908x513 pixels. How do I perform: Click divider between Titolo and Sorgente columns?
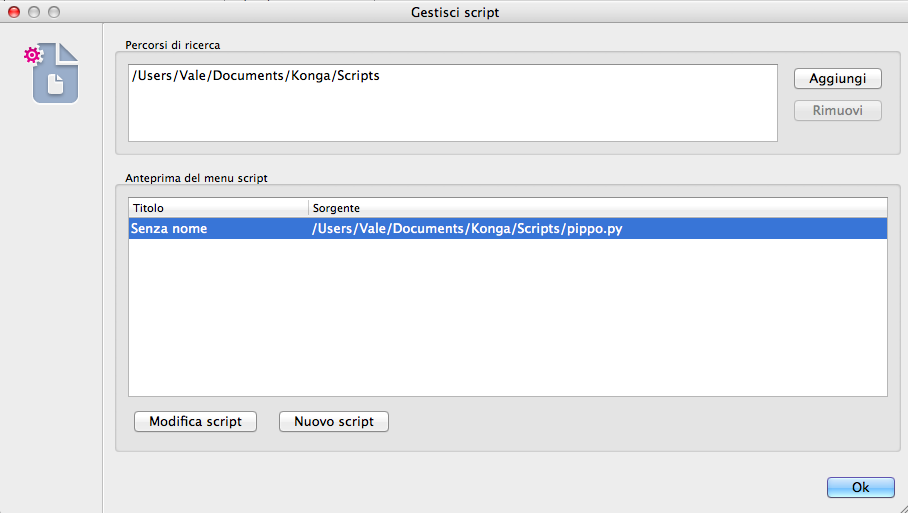click(x=309, y=208)
